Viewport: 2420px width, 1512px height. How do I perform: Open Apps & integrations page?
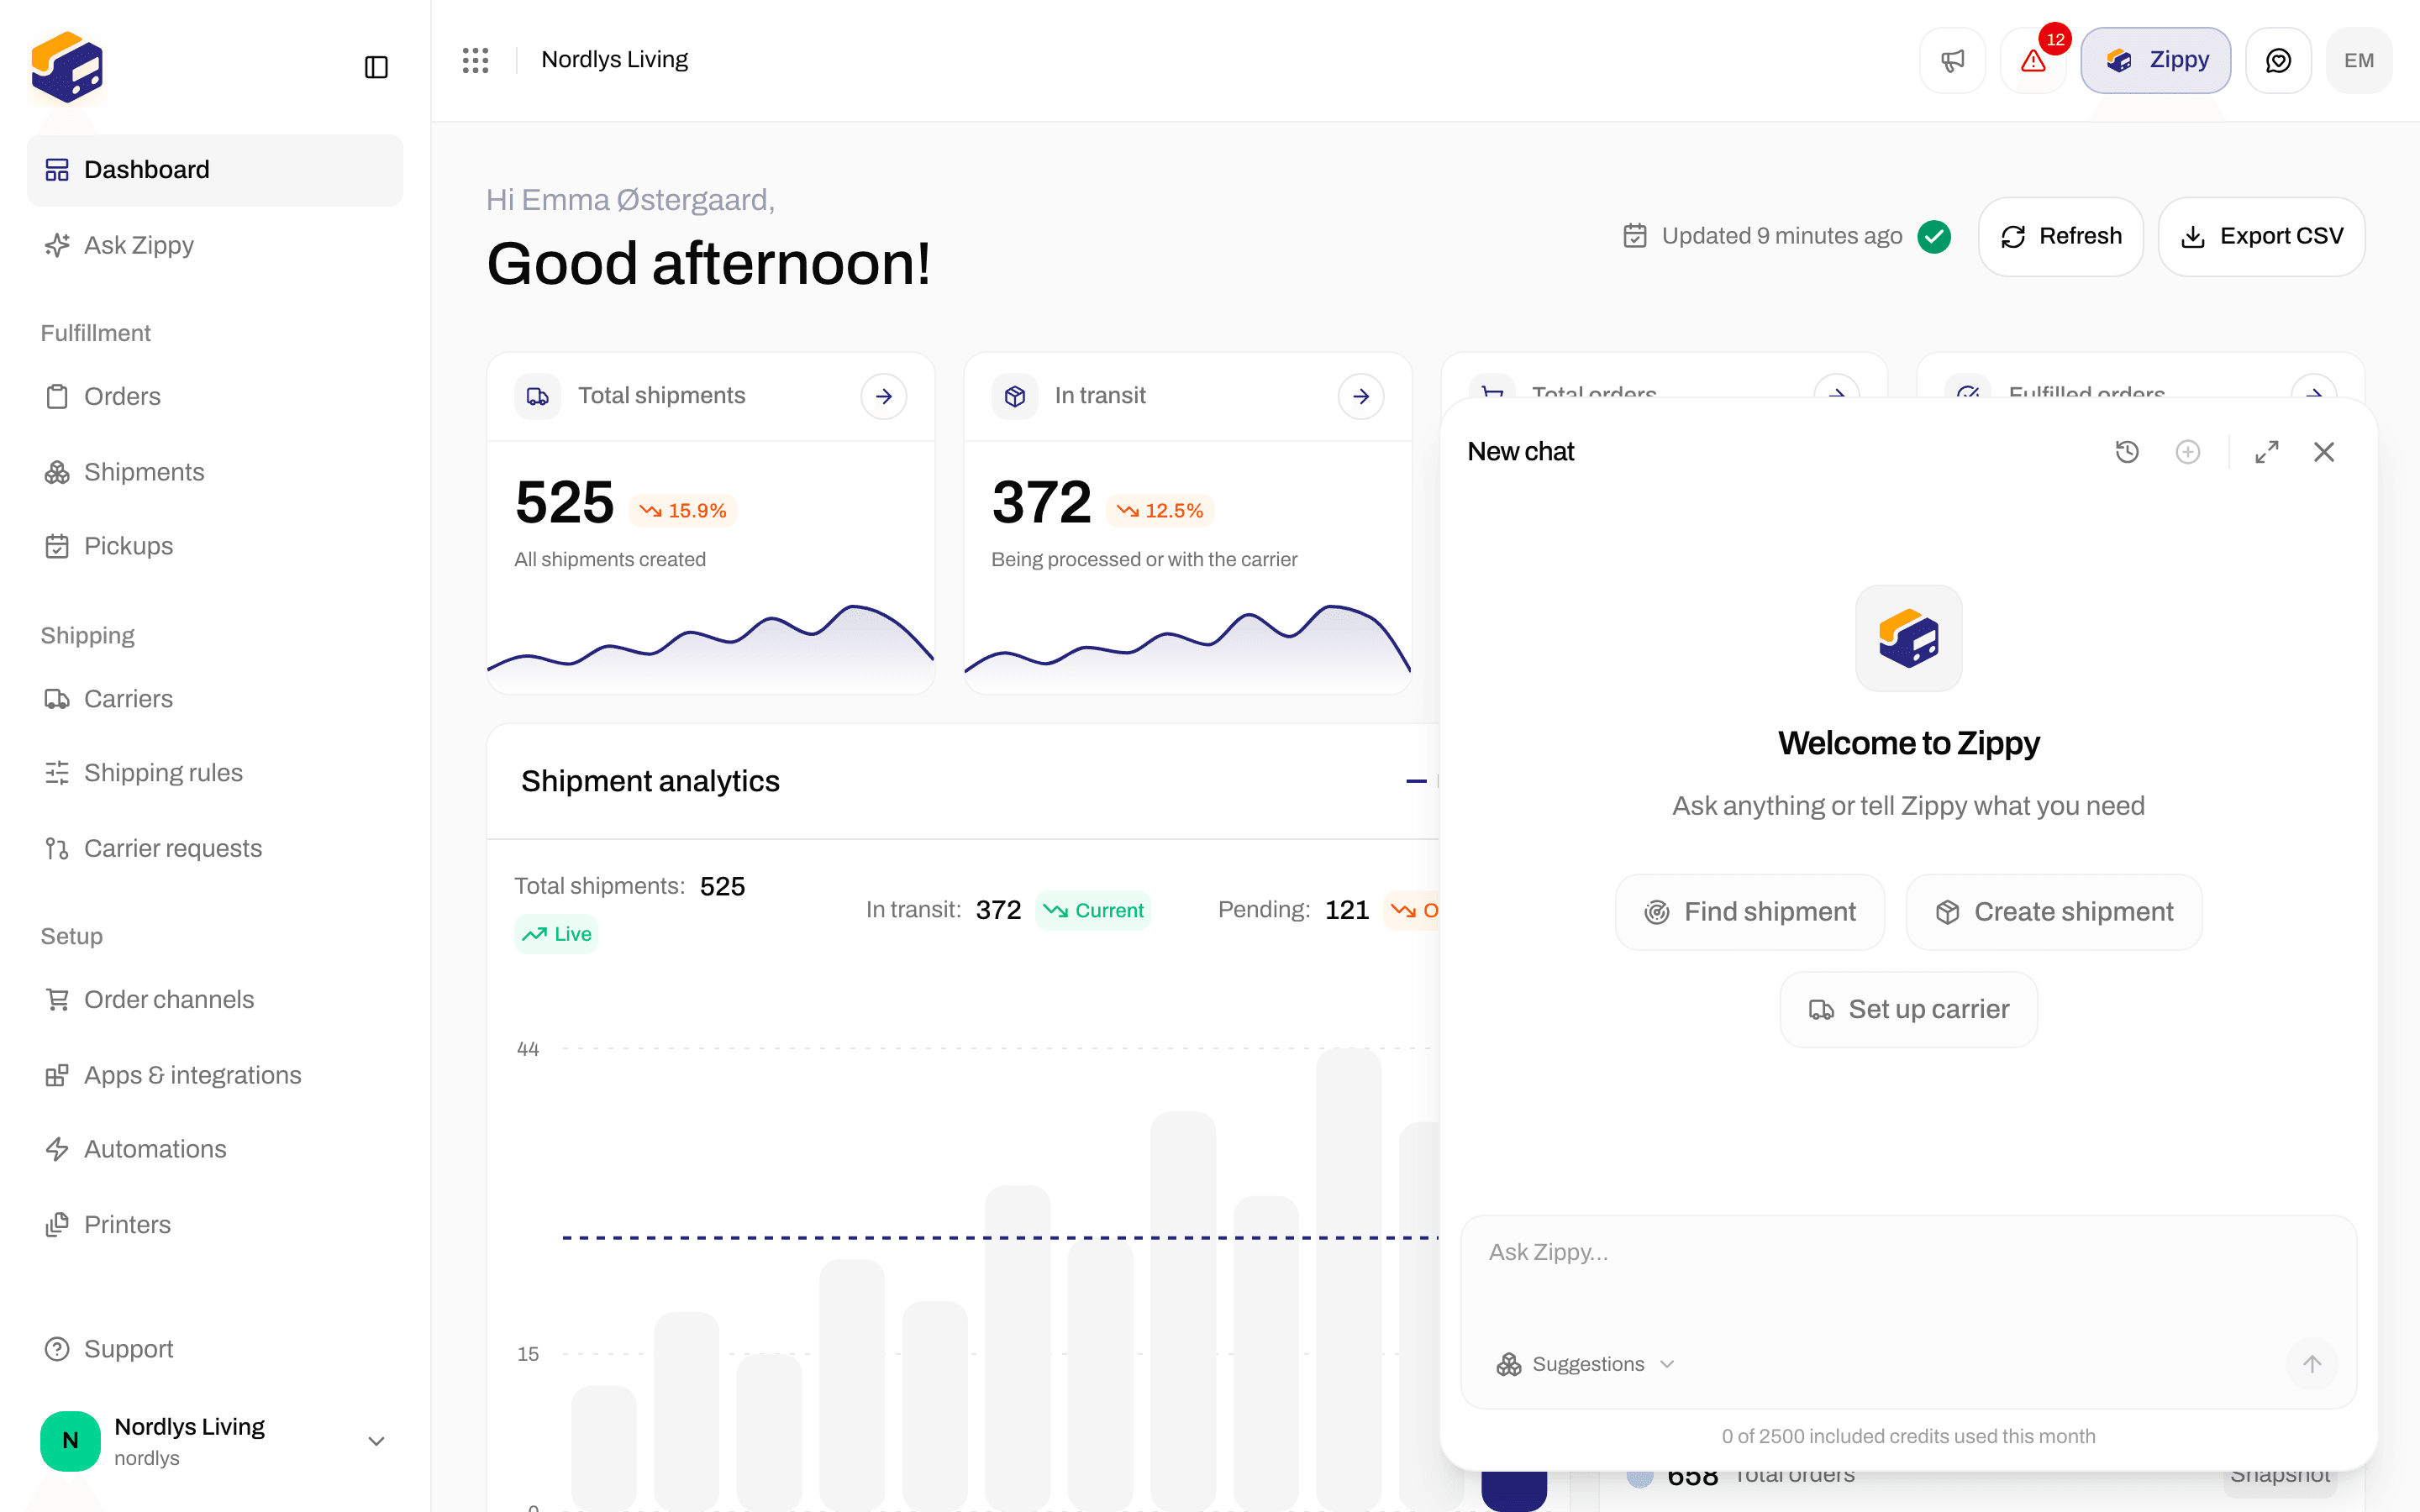coord(215,1075)
